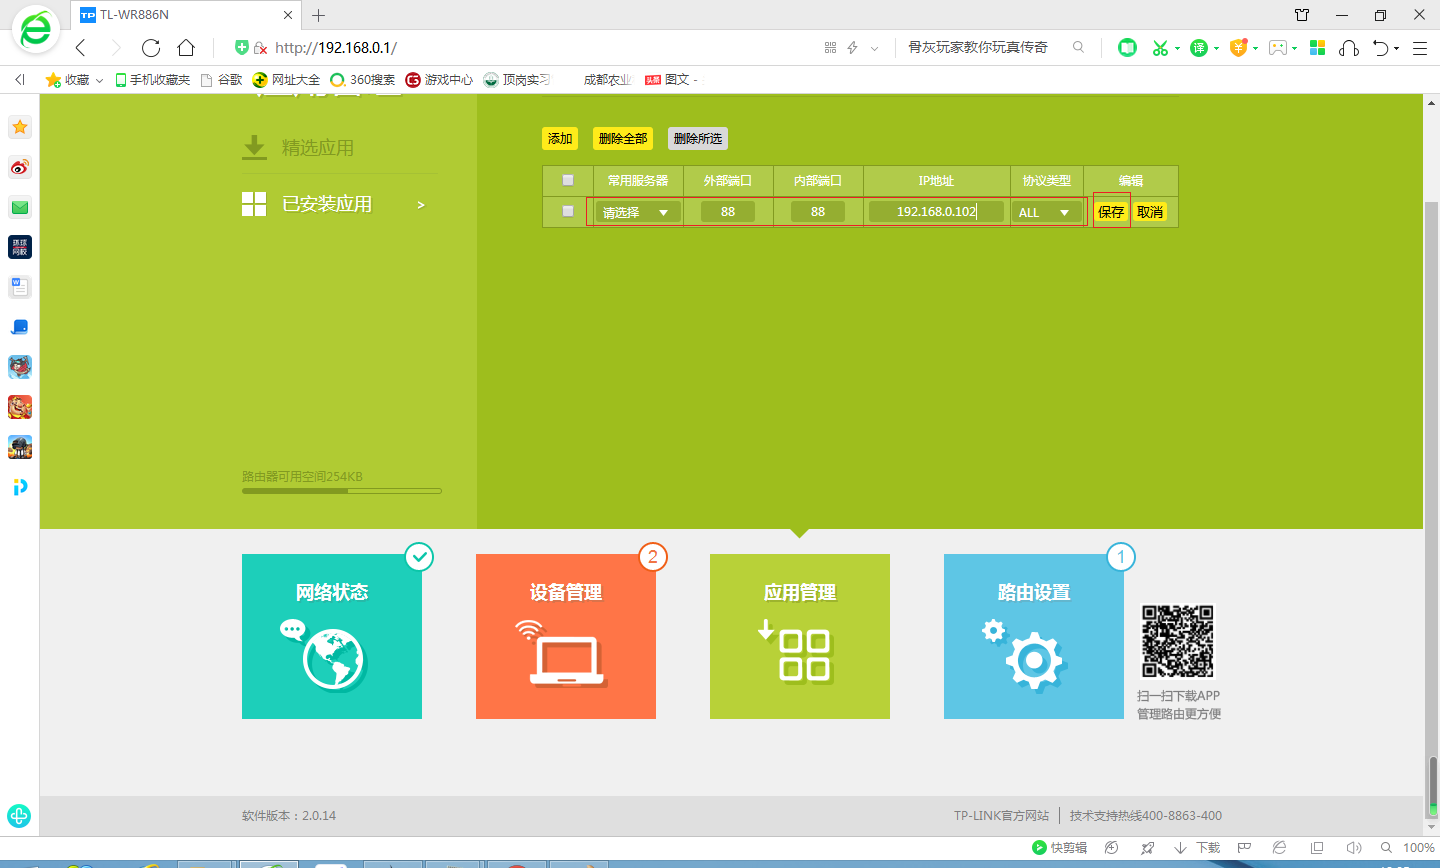This screenshot has height=868, width=1440.
Task: Click the green security shield icon
Action: tap(241, 47)
